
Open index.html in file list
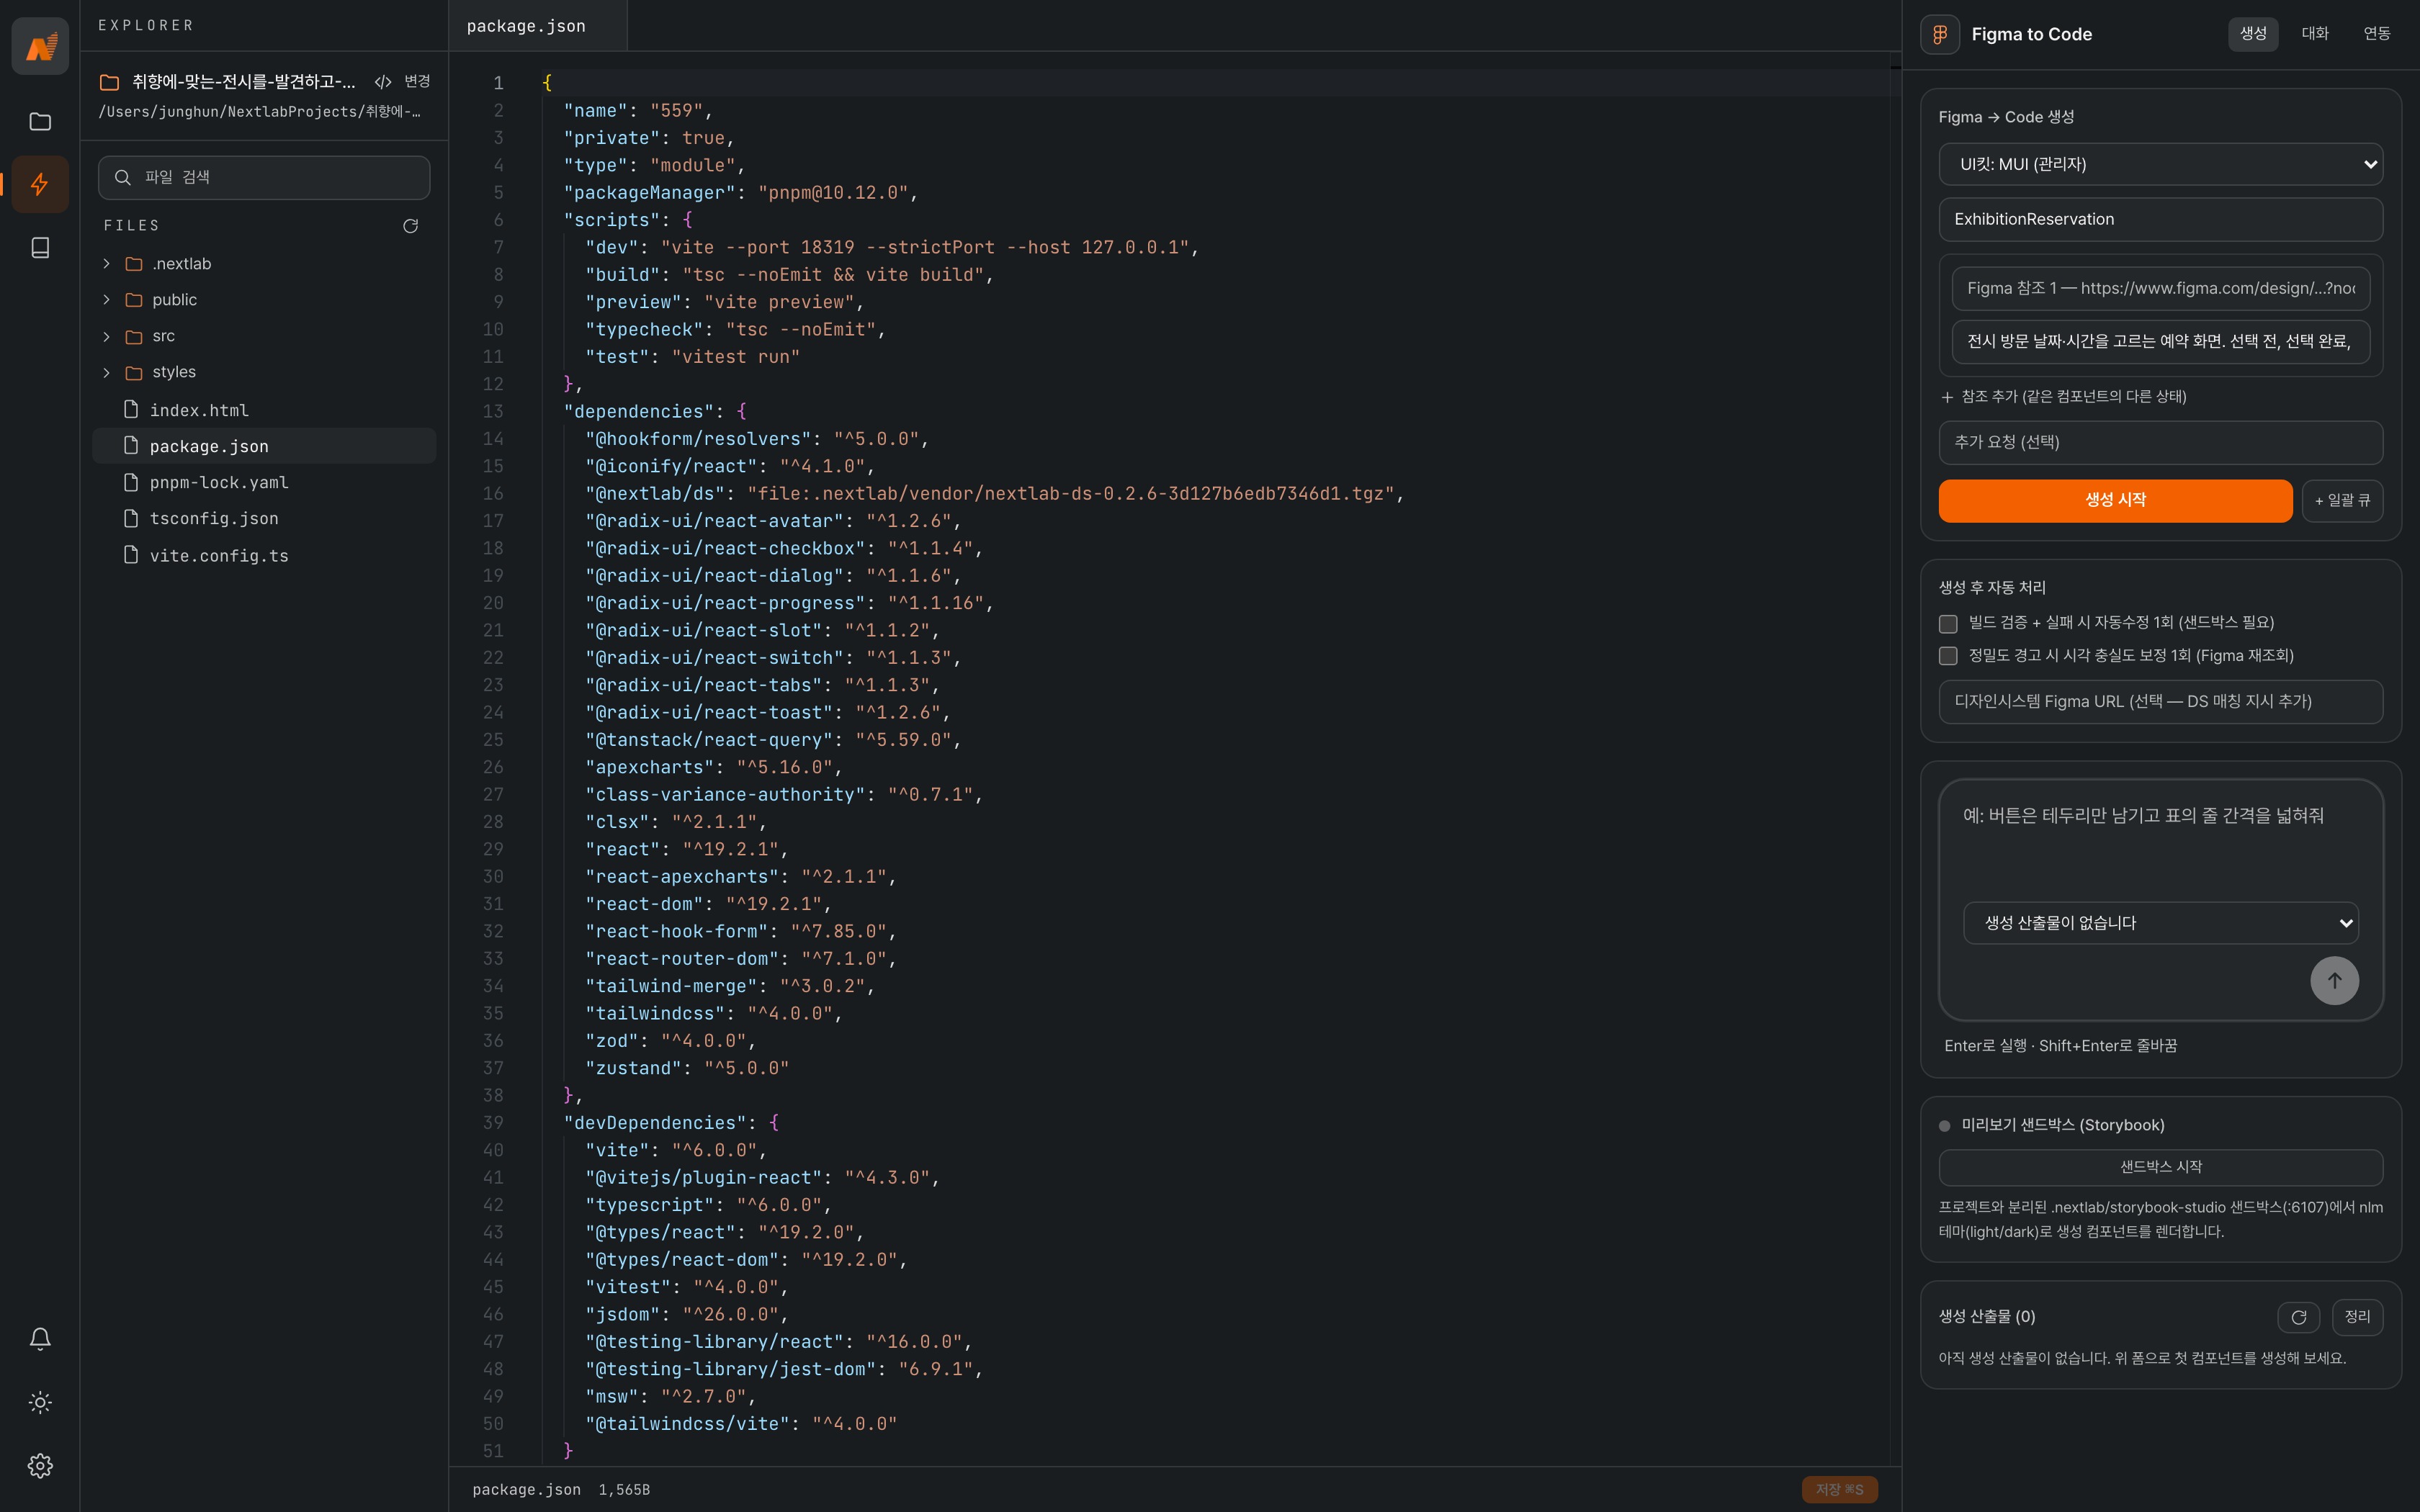pyautogui.click(x=265, y=410)
